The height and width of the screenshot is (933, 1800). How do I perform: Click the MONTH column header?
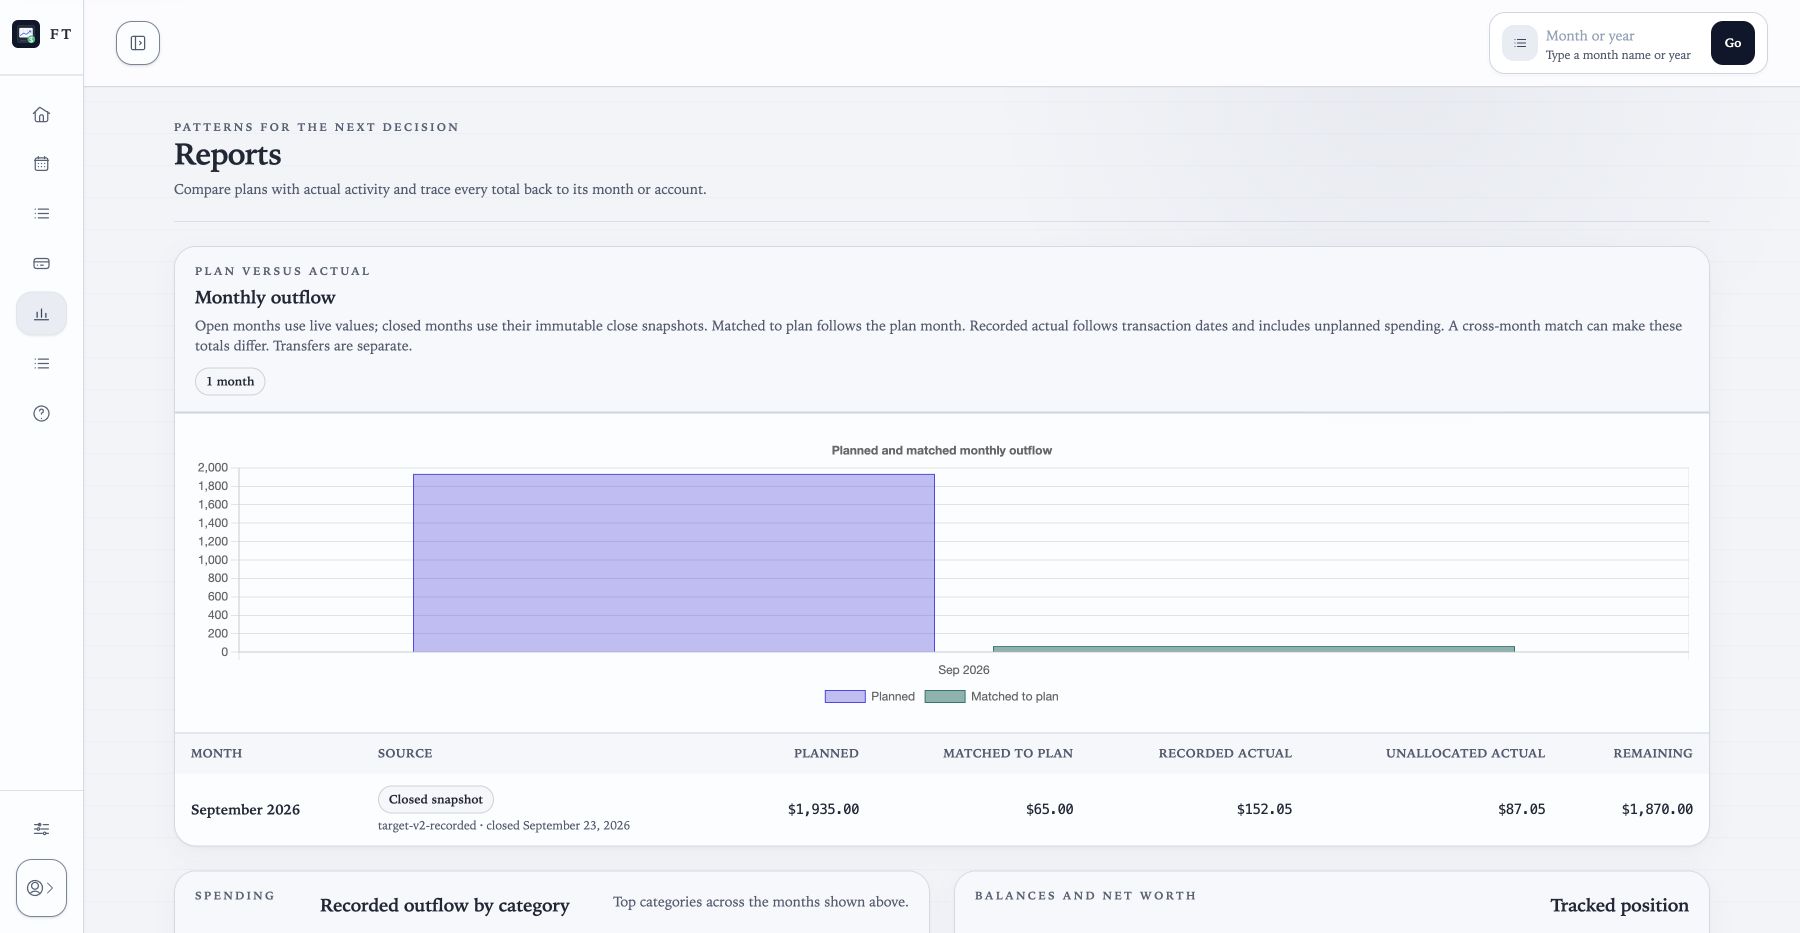pos(216,753)
